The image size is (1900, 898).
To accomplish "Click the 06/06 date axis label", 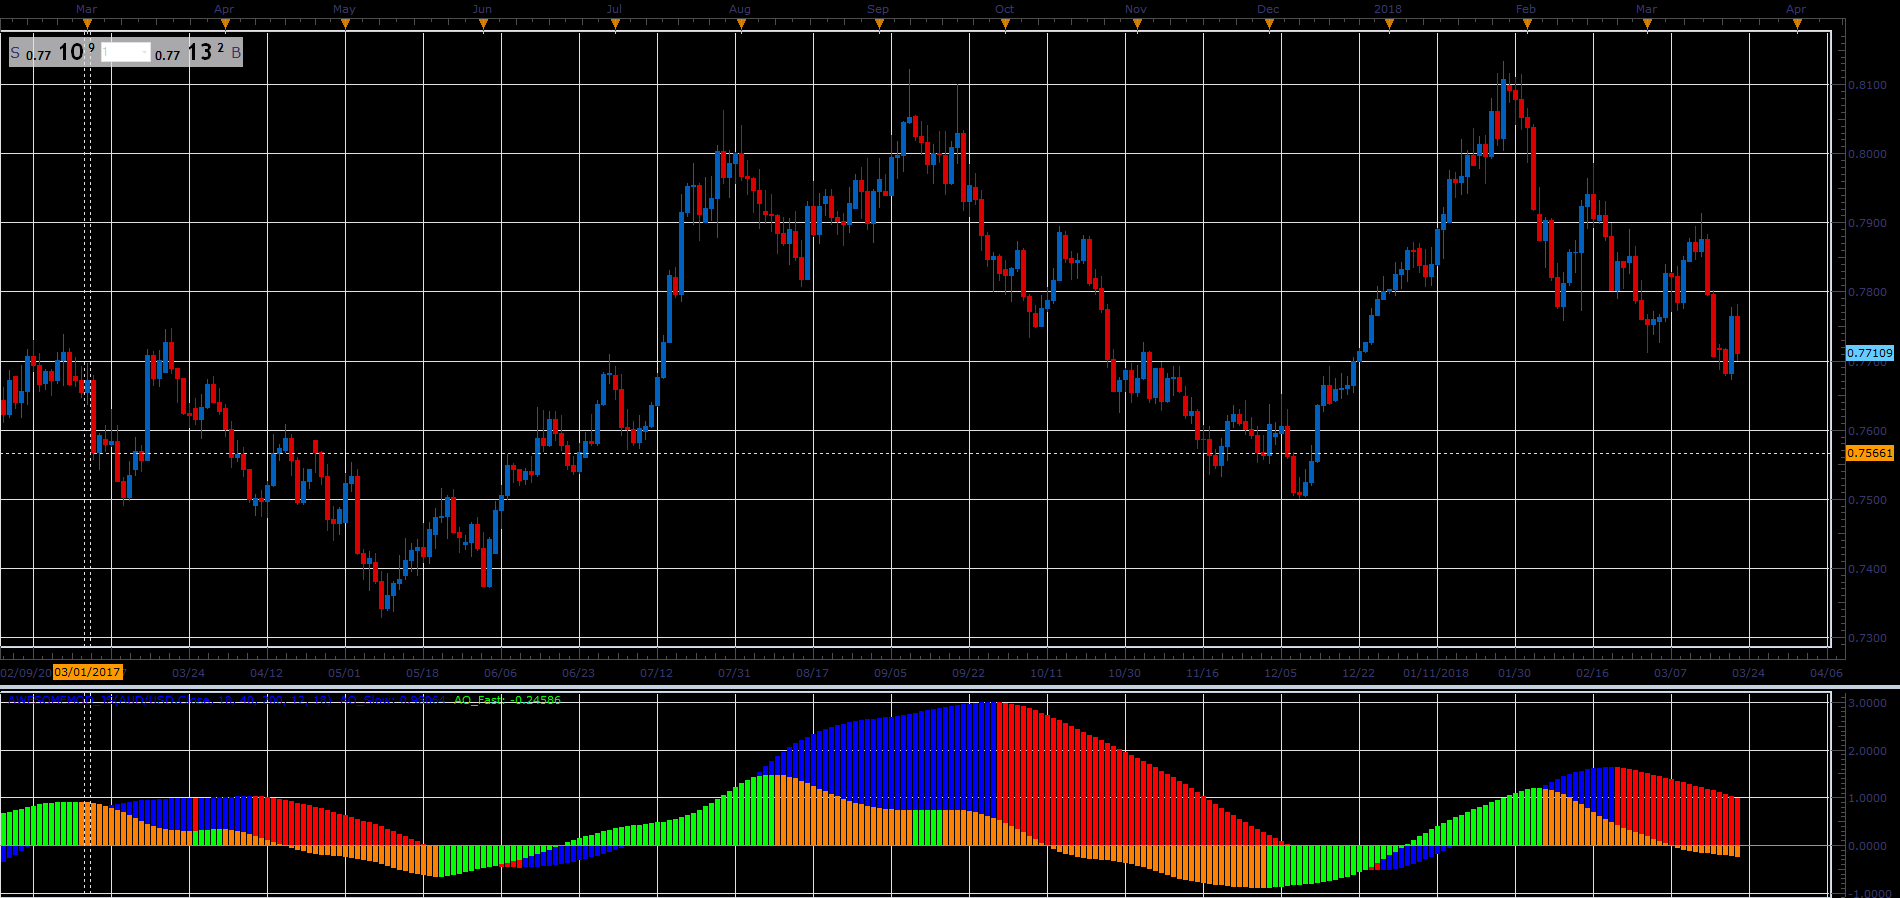I will pos(500,673).
